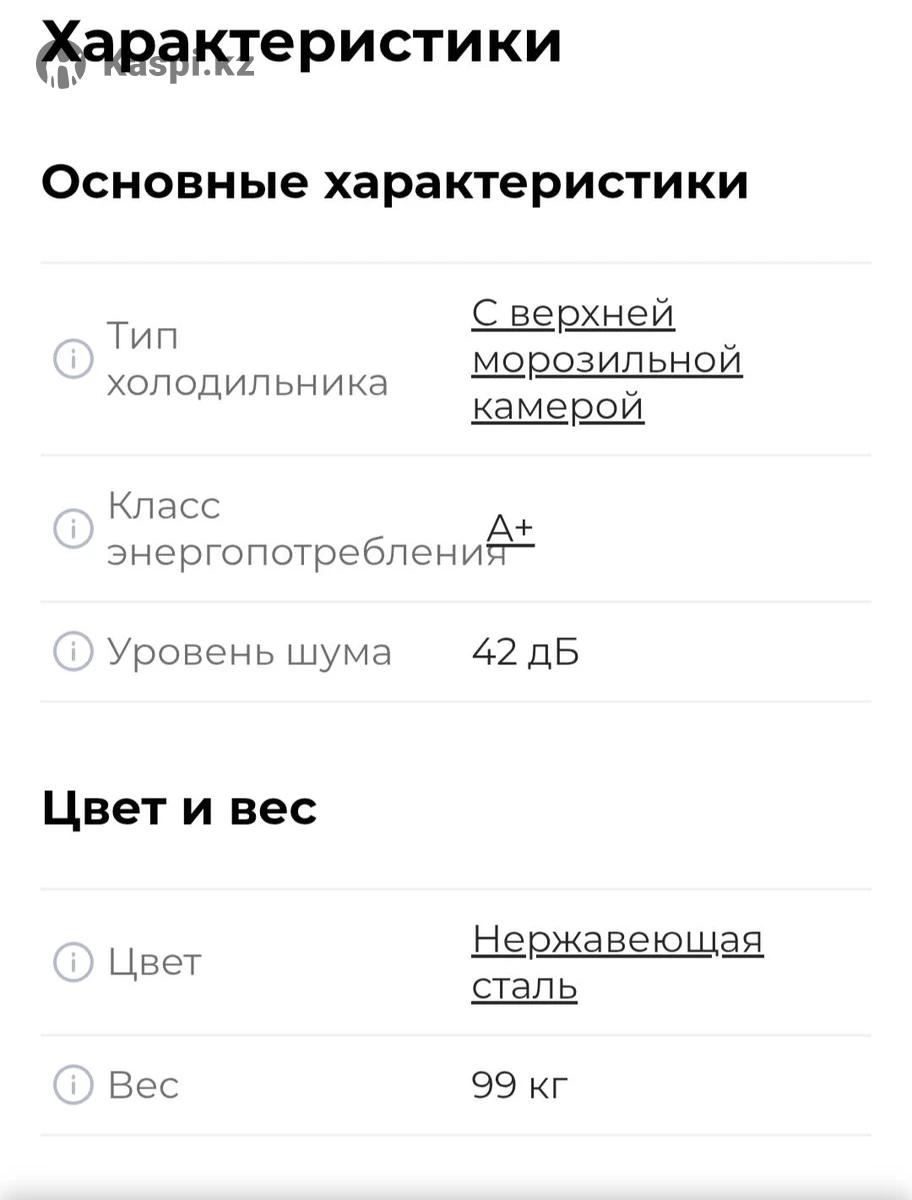Open info icon for Уровень шума

coord(73,652)
